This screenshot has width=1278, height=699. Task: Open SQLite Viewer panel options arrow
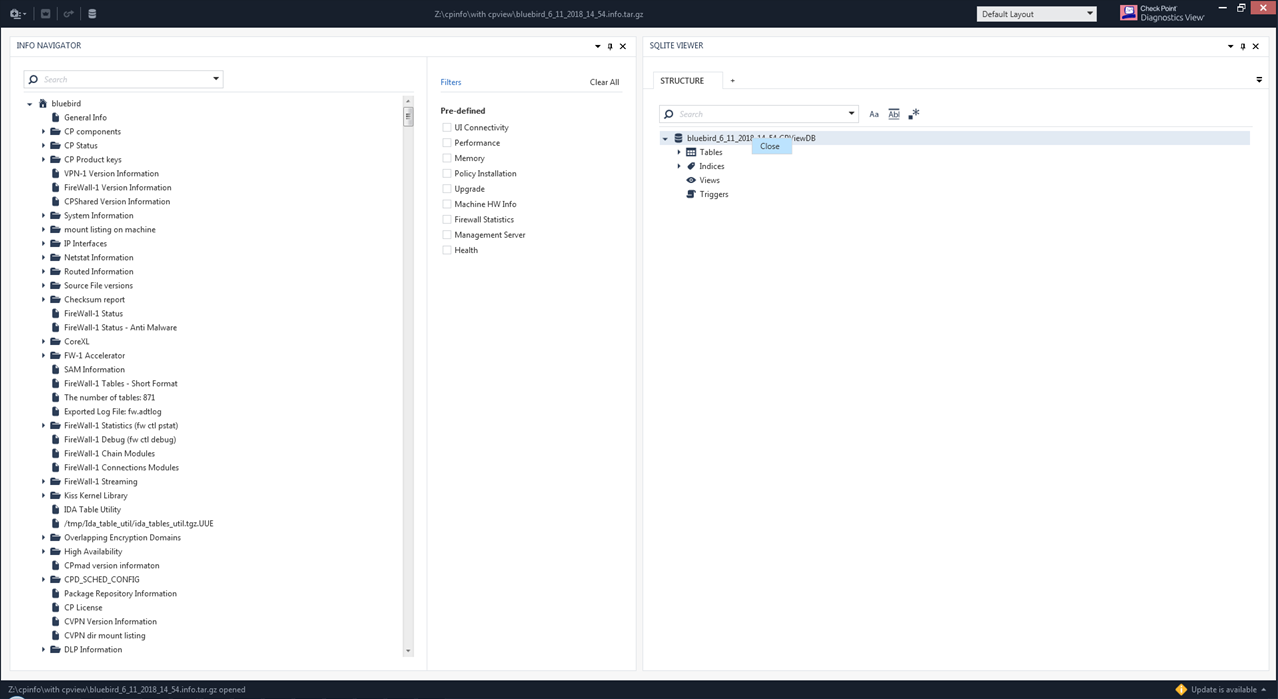[1231, 46]
